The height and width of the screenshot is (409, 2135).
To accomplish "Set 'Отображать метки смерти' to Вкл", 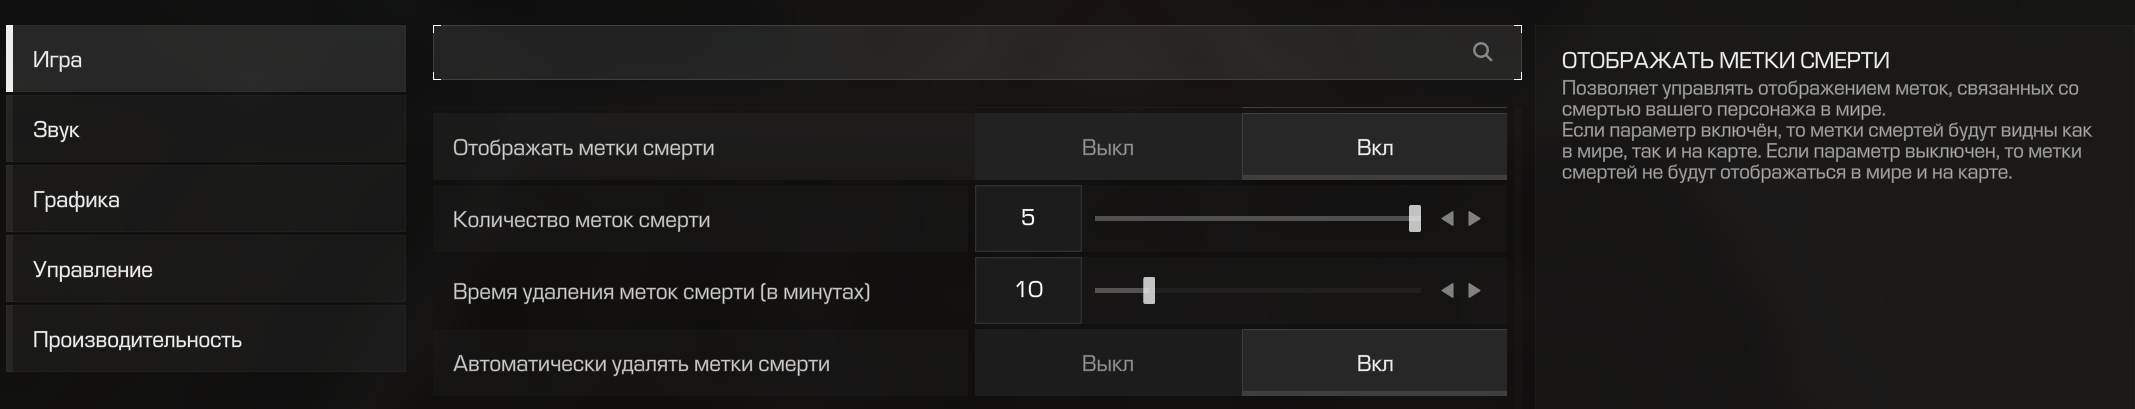I will [1374, 147].
